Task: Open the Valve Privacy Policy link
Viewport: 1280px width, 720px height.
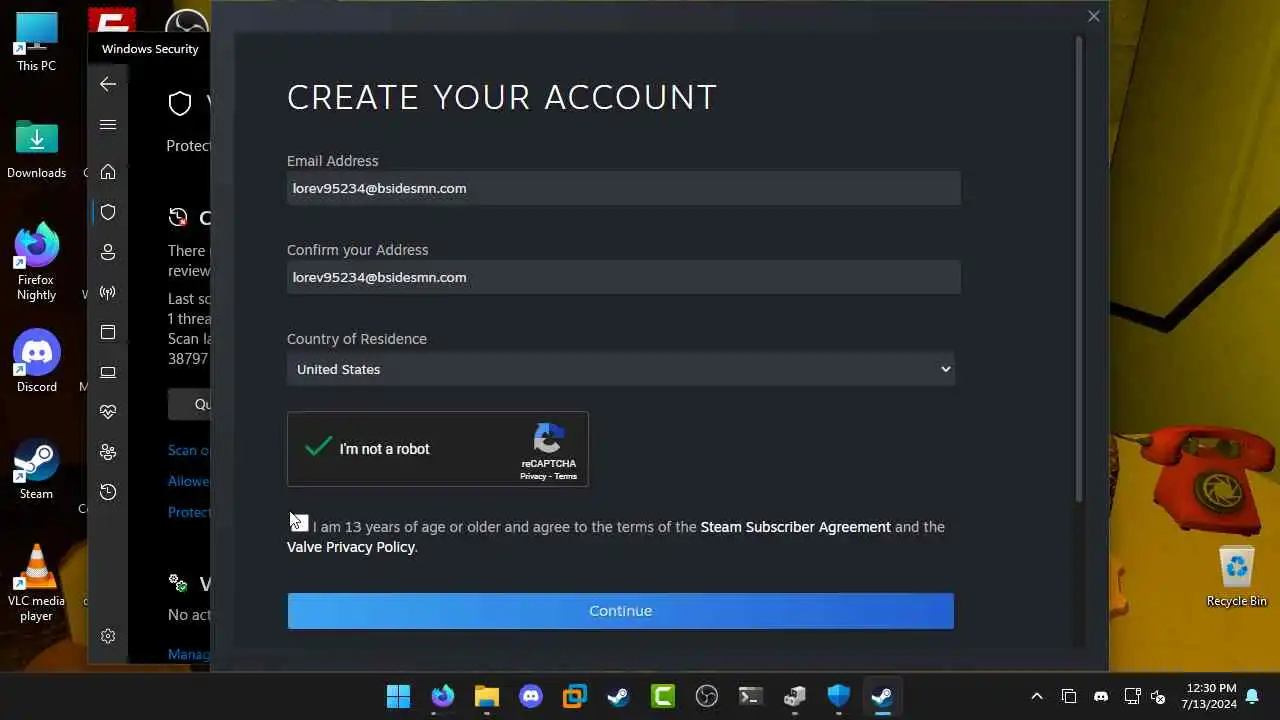Action: (x=350, y=547)
